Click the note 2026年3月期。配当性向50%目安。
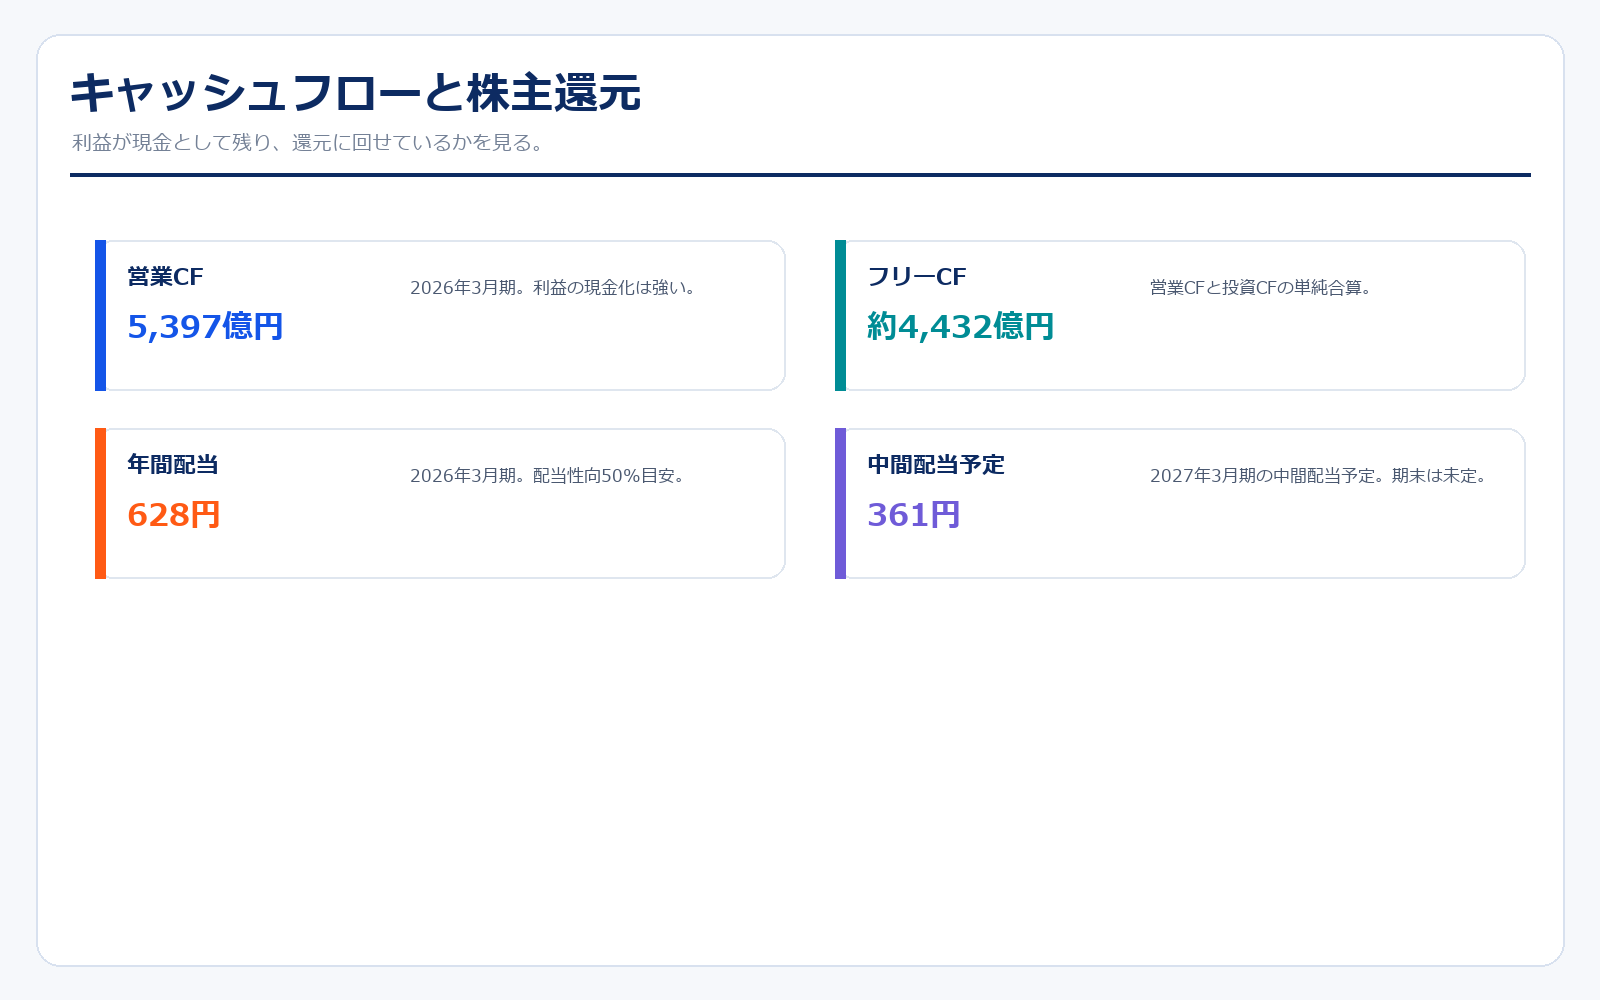 point(549,476)
